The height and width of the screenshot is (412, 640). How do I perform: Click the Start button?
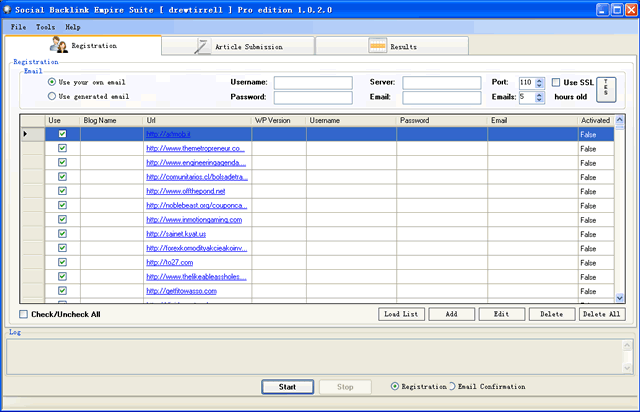pyautogui.click(x=287, y=387)
